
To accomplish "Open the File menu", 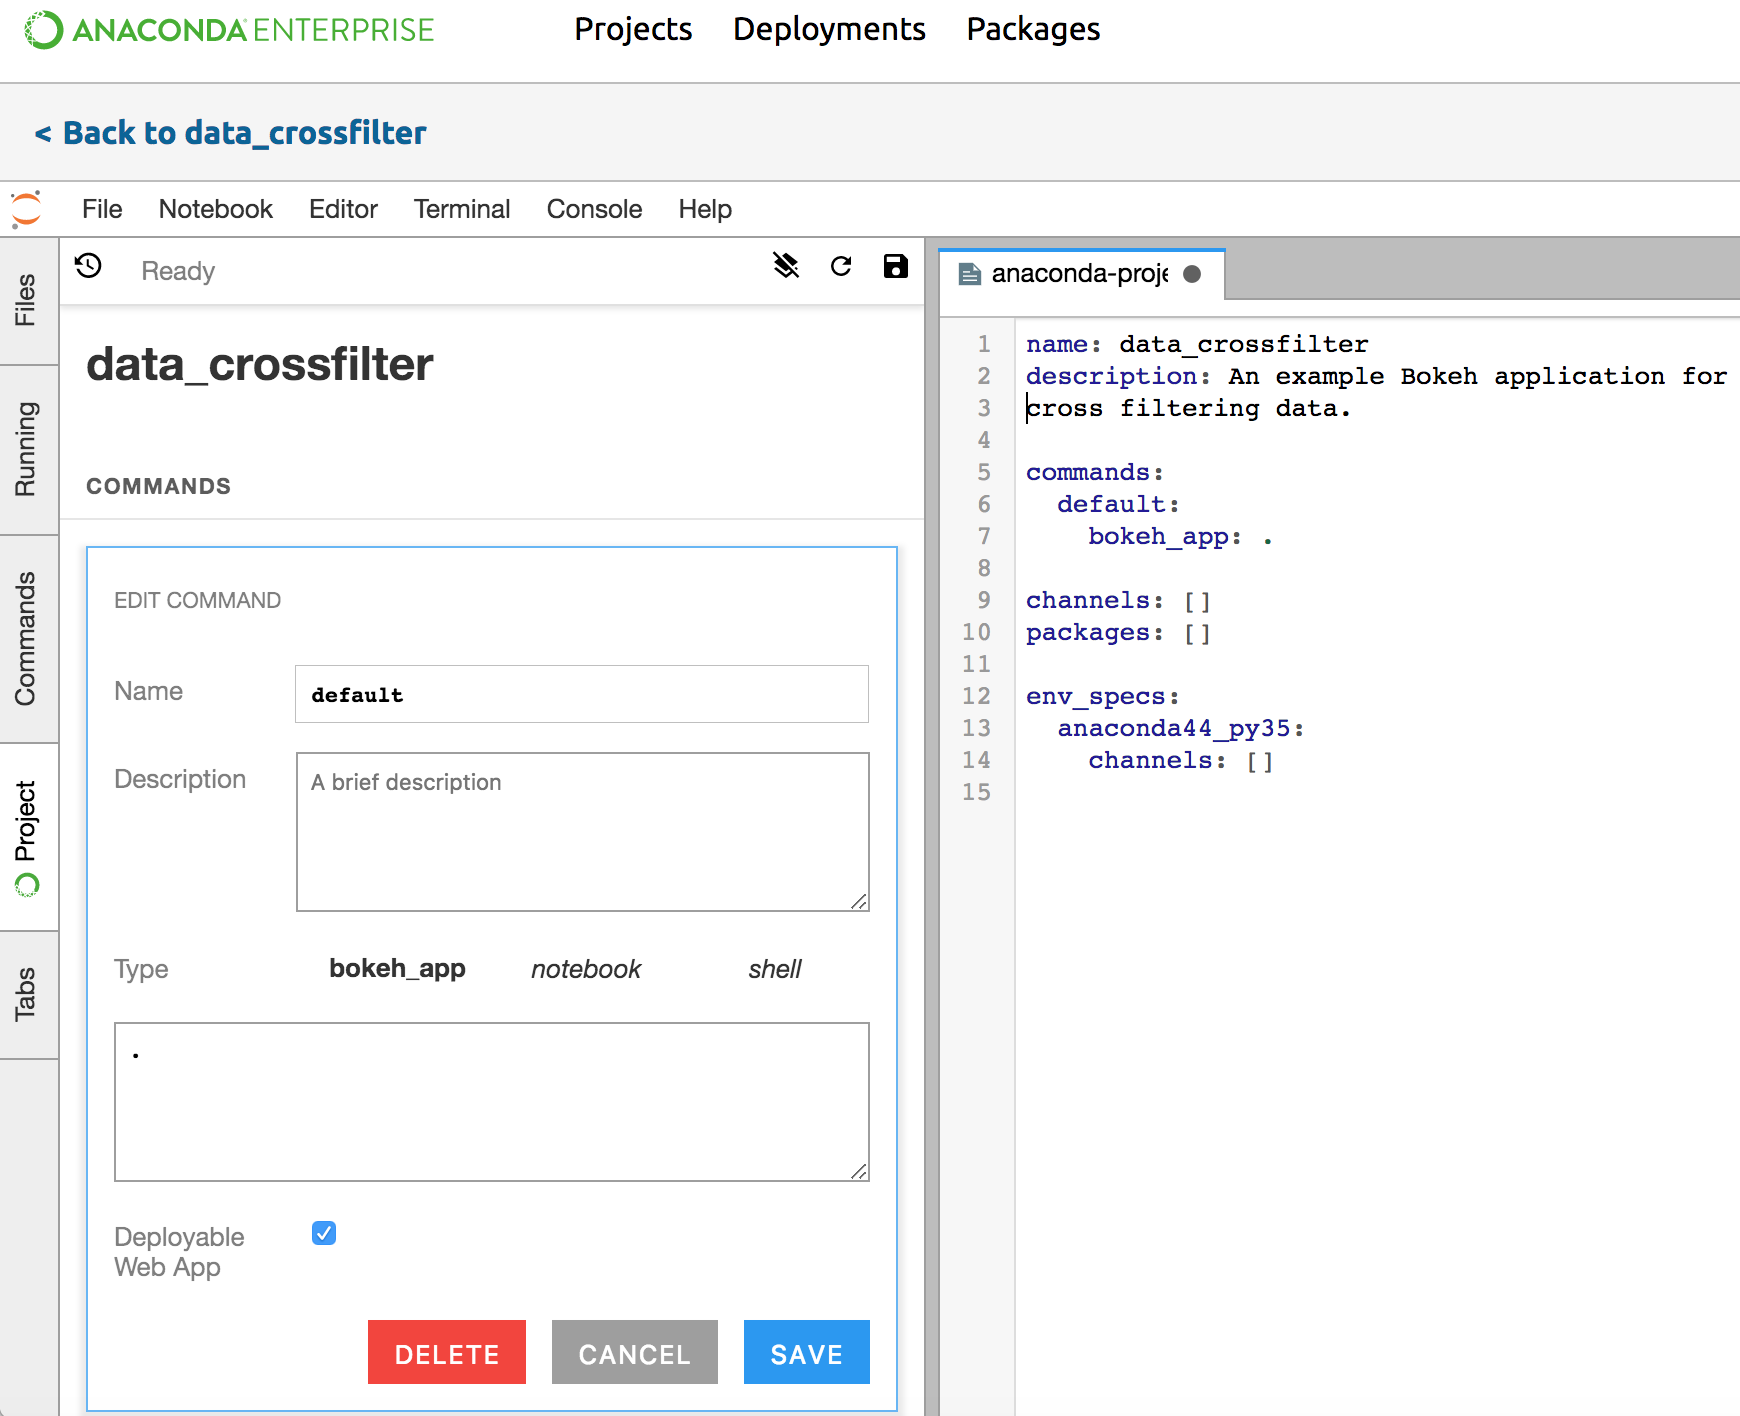I will (x=102, y=209).
